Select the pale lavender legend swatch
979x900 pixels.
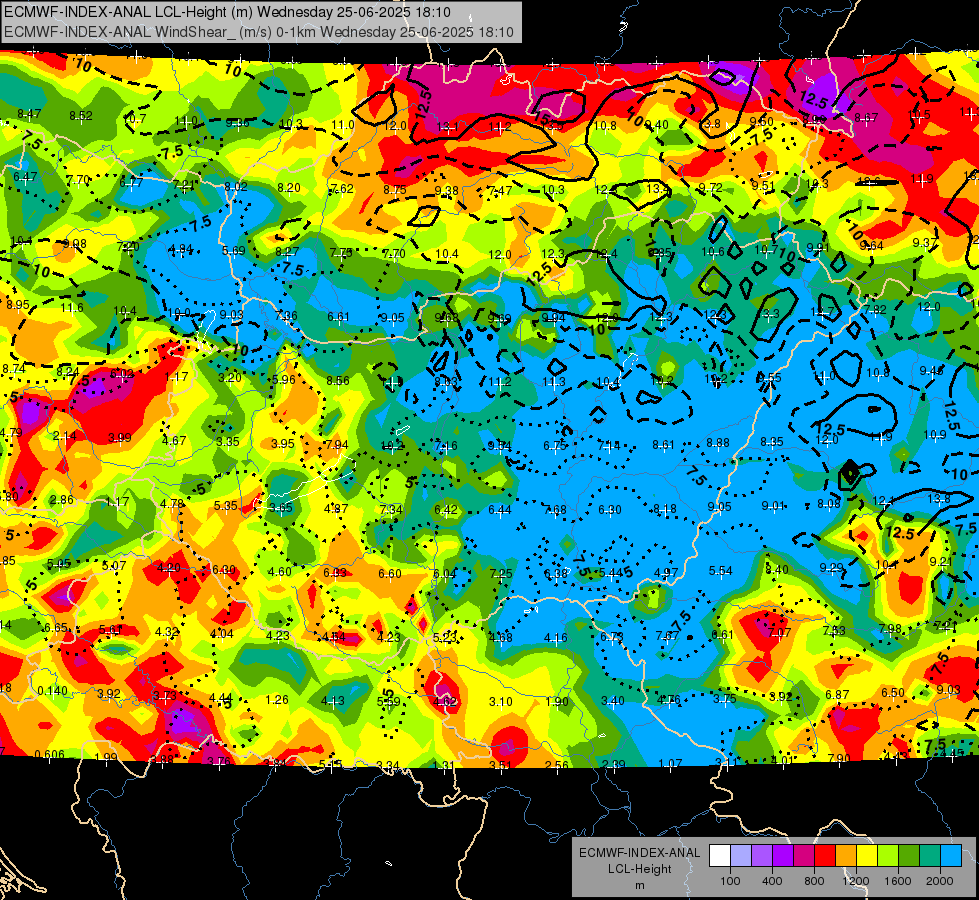[x=741, y=856]
